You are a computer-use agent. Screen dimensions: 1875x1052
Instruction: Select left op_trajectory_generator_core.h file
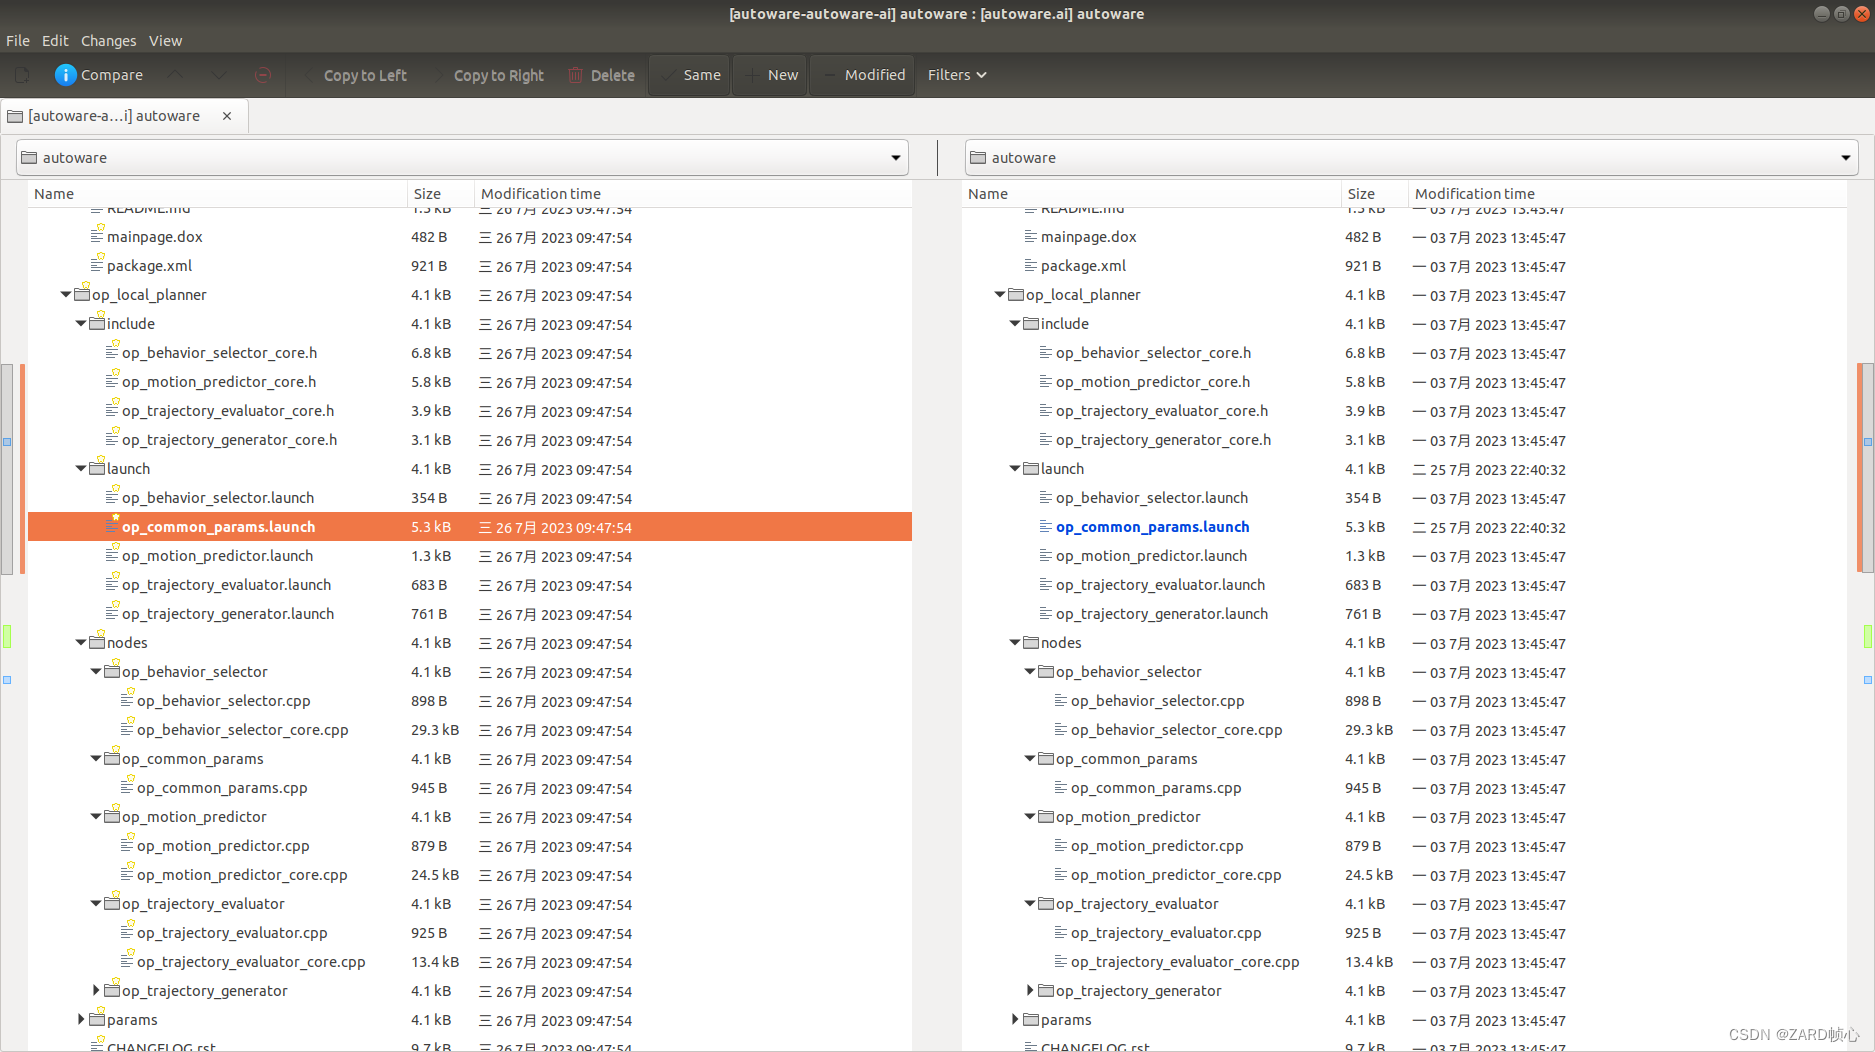pyautogui.click(x=229, y=440)
